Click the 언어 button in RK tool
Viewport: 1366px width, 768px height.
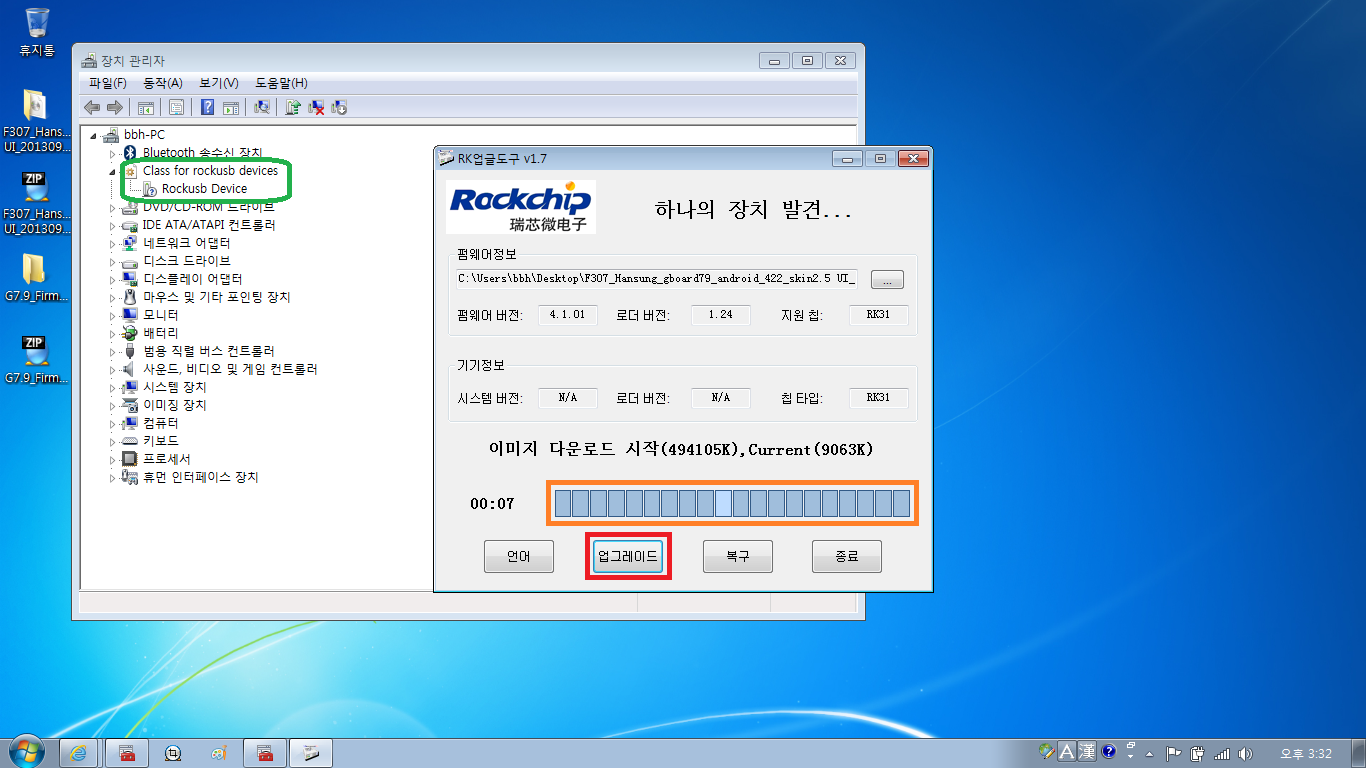pos(519,557)
